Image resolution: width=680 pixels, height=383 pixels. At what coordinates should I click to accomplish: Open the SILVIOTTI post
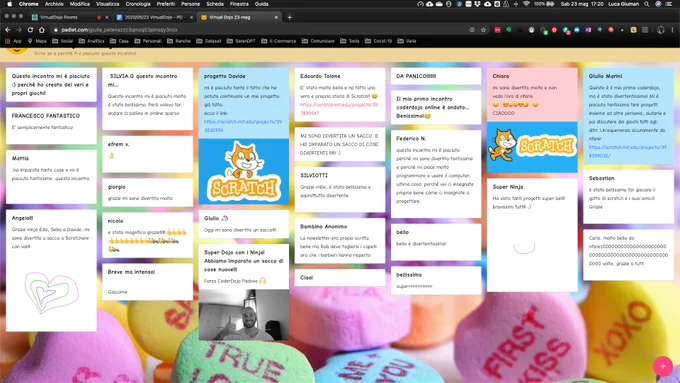click(340, 190)
